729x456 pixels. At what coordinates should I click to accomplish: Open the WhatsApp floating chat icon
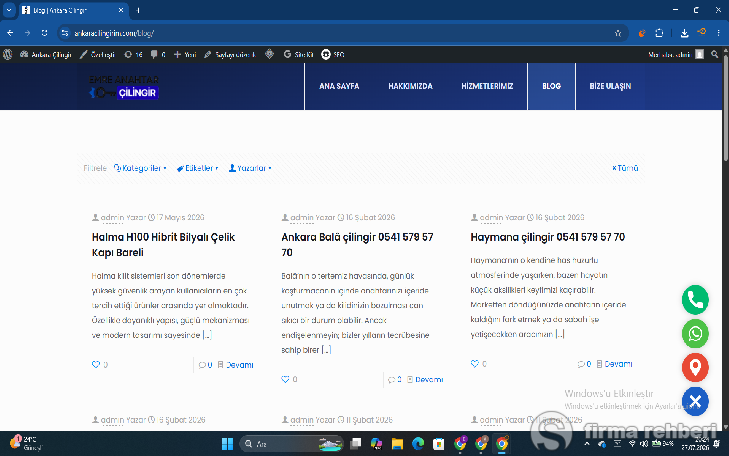pos(695,334)
